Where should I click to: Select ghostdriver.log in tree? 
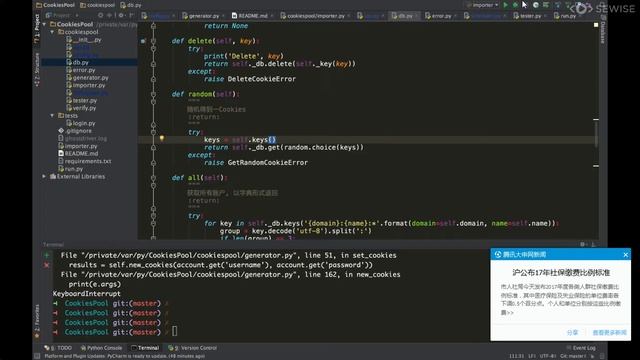tap(82, 138)
